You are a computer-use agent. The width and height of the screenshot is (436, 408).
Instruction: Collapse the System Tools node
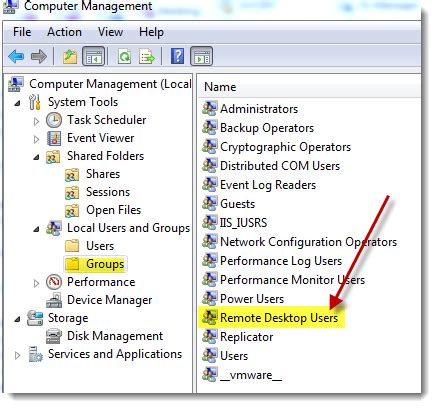tap(18, 103)
